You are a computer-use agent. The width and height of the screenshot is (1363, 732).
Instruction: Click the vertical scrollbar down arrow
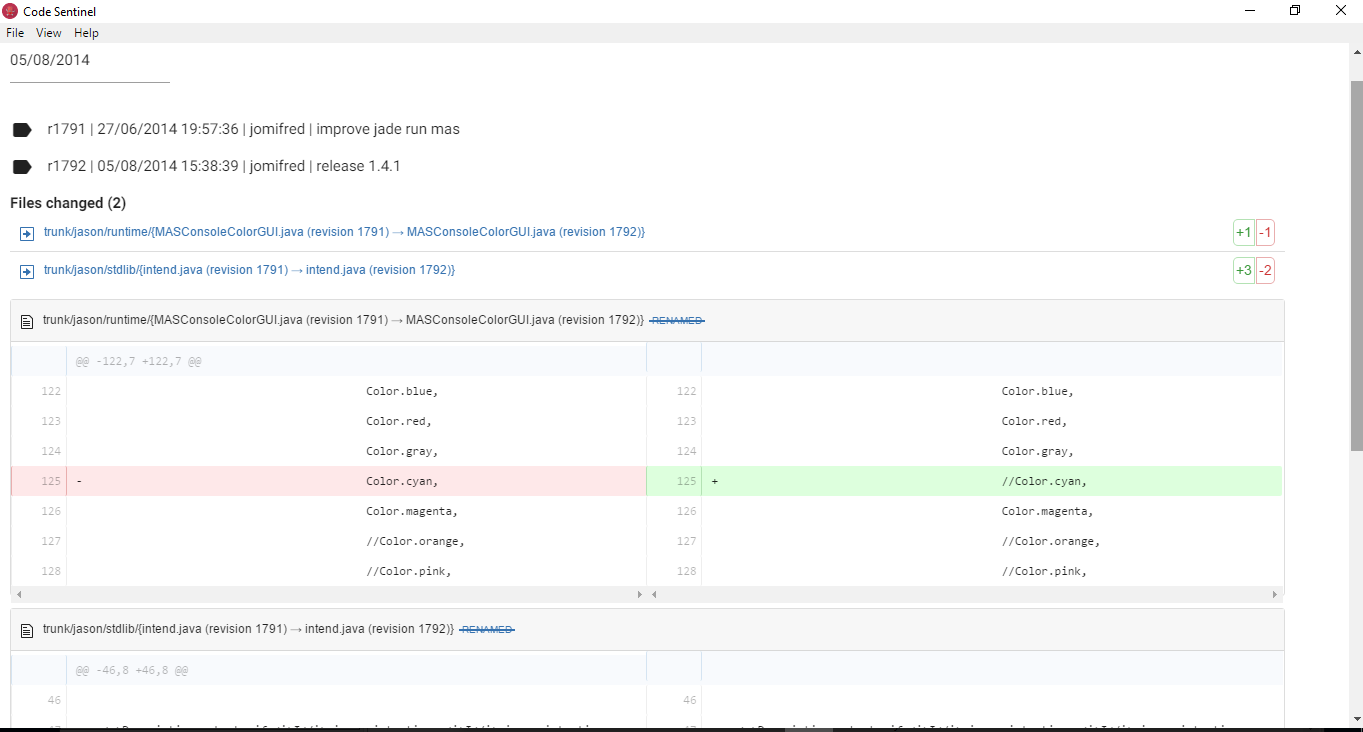pyautogui.click(x=1355, y=720)
